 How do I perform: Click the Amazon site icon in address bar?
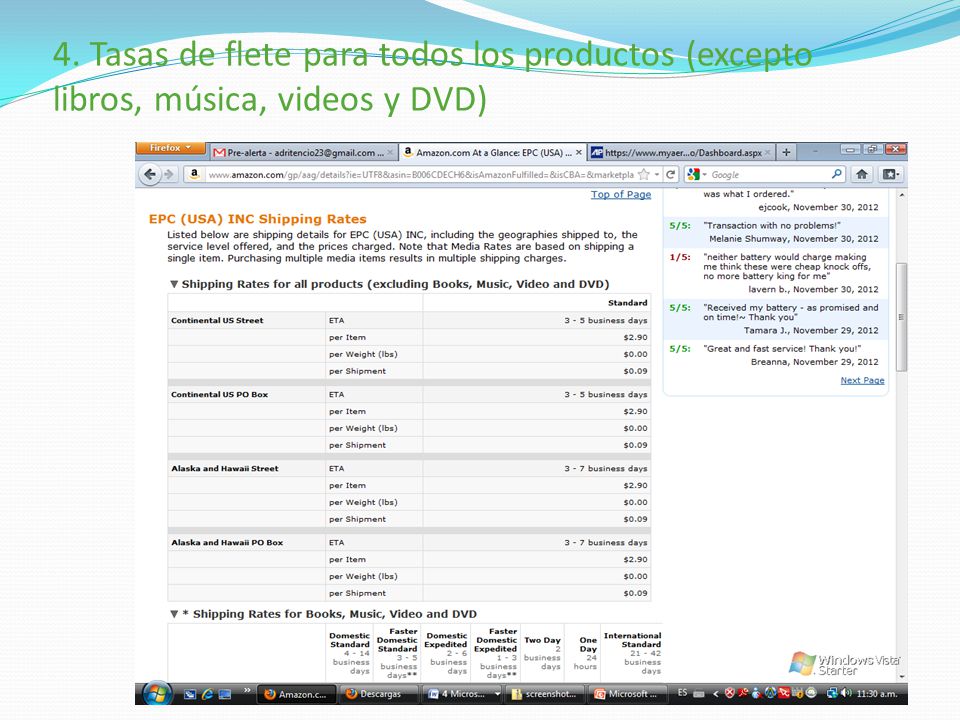pos(193,174)
